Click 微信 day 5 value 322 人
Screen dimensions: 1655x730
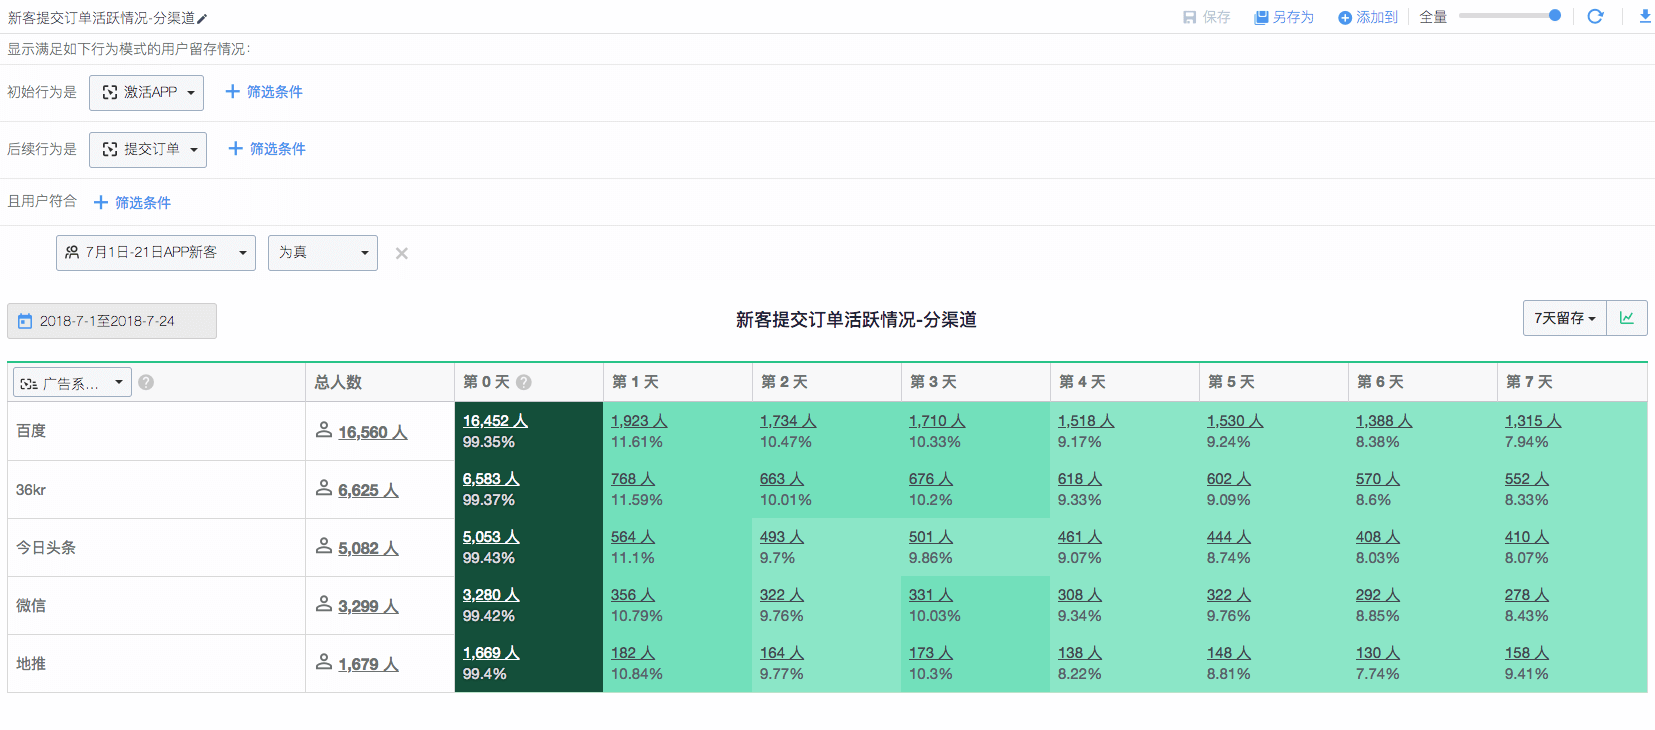pyautogui.click(x=1229, y=595)
